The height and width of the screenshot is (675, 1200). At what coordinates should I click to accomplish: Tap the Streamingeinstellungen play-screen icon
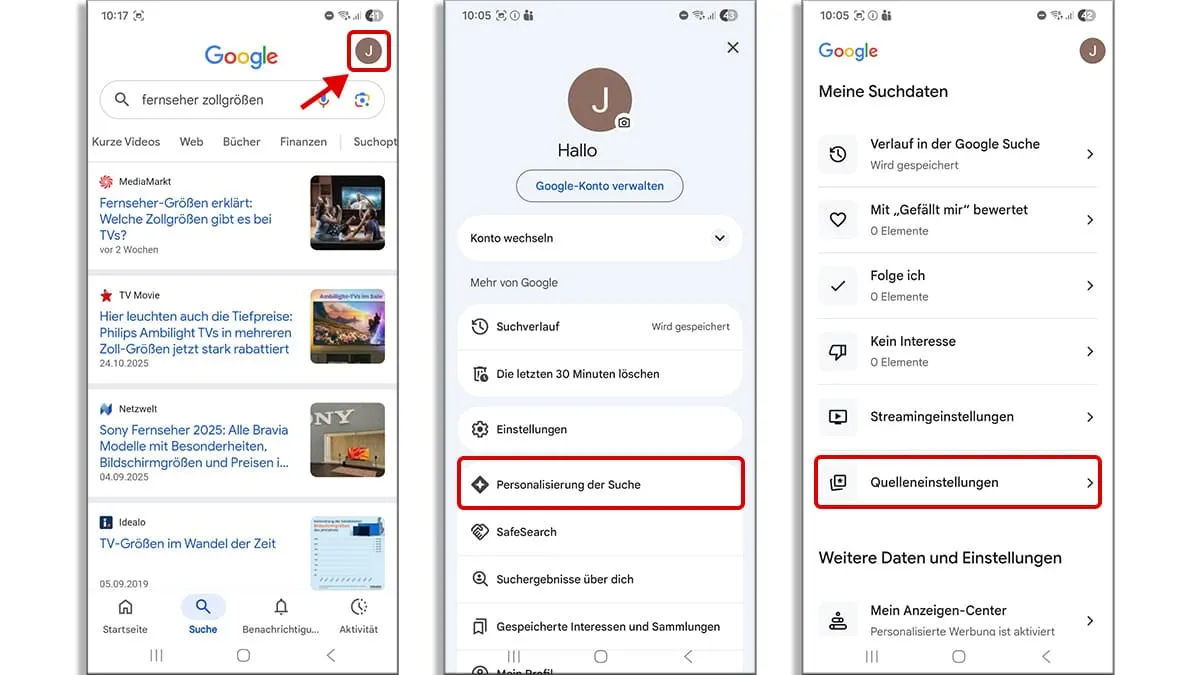point(838,417)
